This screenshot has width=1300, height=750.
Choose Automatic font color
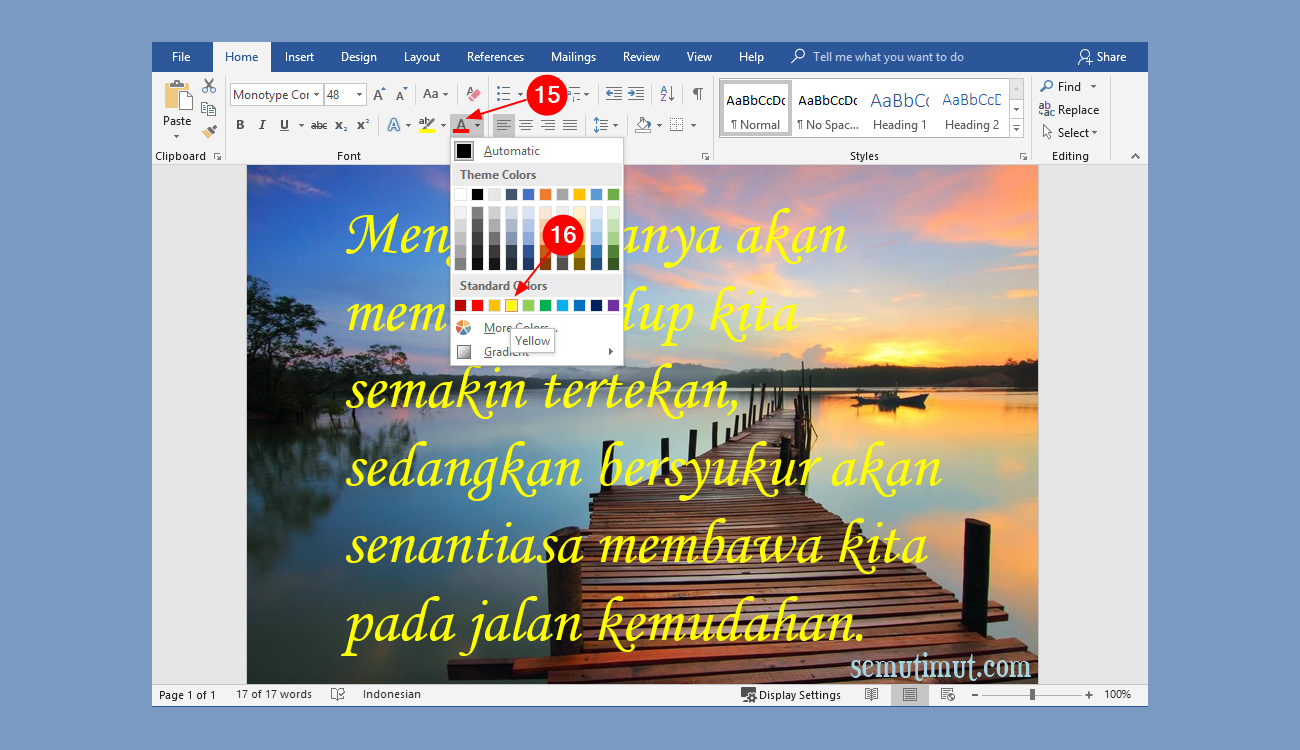coord(536,151)
